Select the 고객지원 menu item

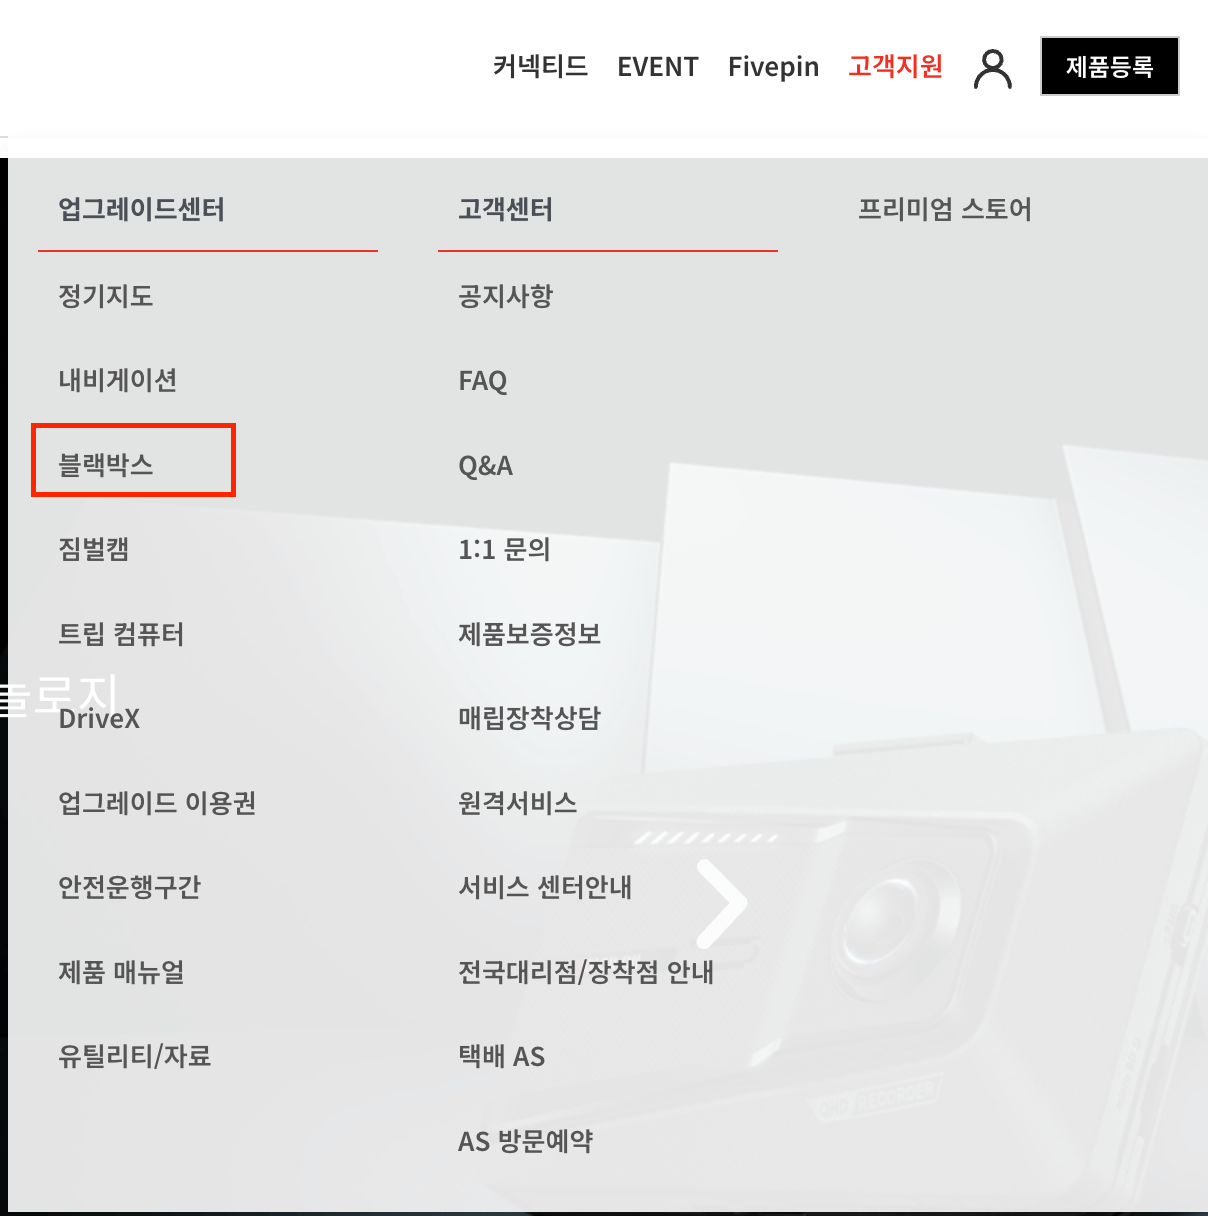click(x=895, y=67)
